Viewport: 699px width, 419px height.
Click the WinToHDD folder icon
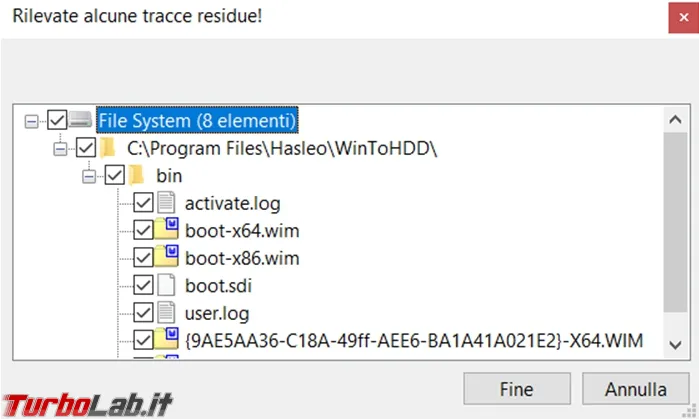coord(108,148)
